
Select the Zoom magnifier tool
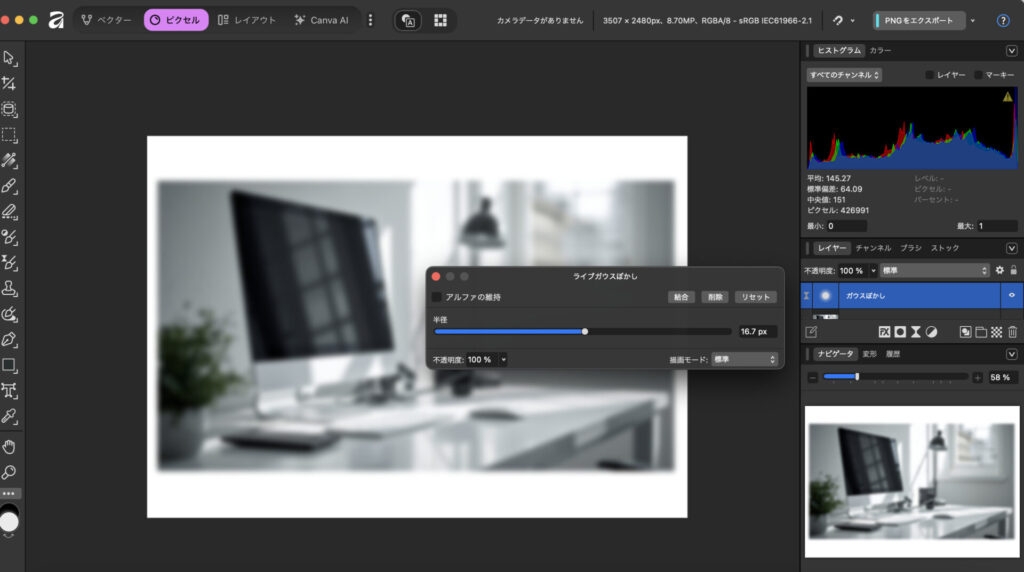[10, 472]
